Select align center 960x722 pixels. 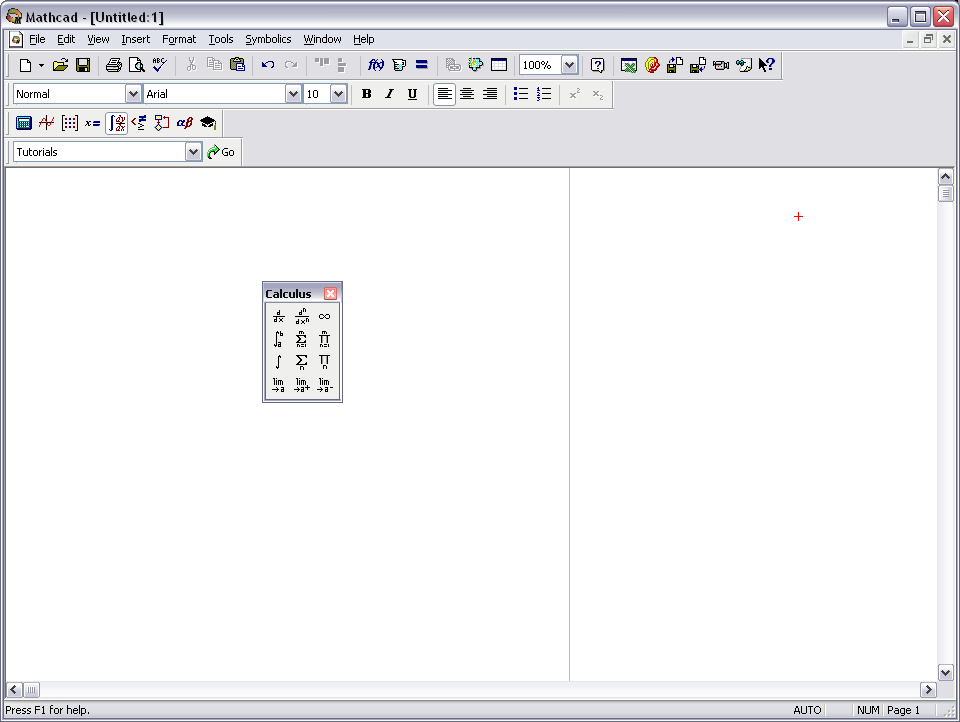pyautogui.click(x=467, y=94)
